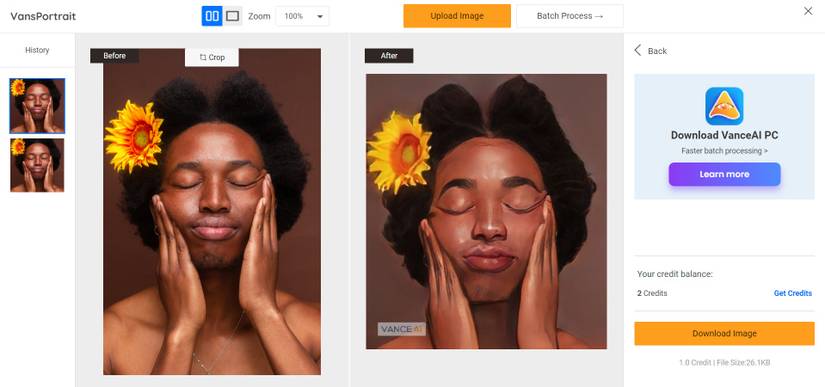Open the Faster batch processing link
Image resolution: width=825 pixels, height=387 pixels.
coord(724,151)
